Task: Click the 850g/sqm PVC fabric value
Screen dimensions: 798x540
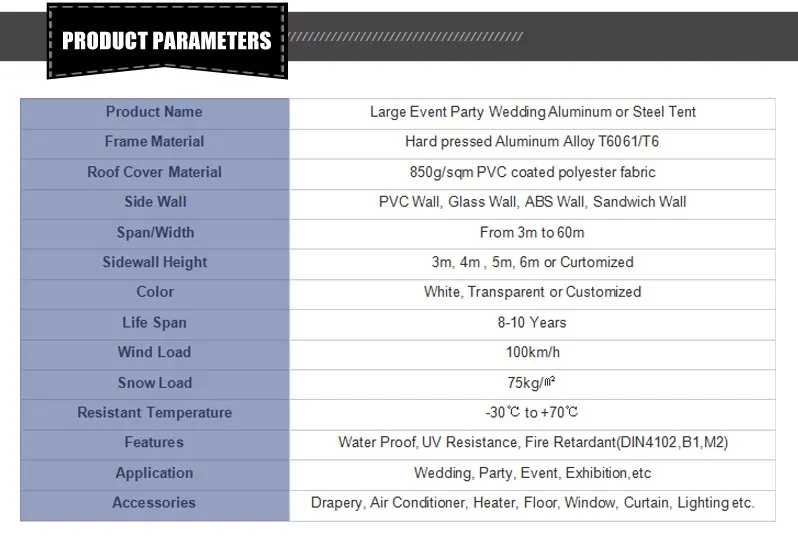Action: 532,172
